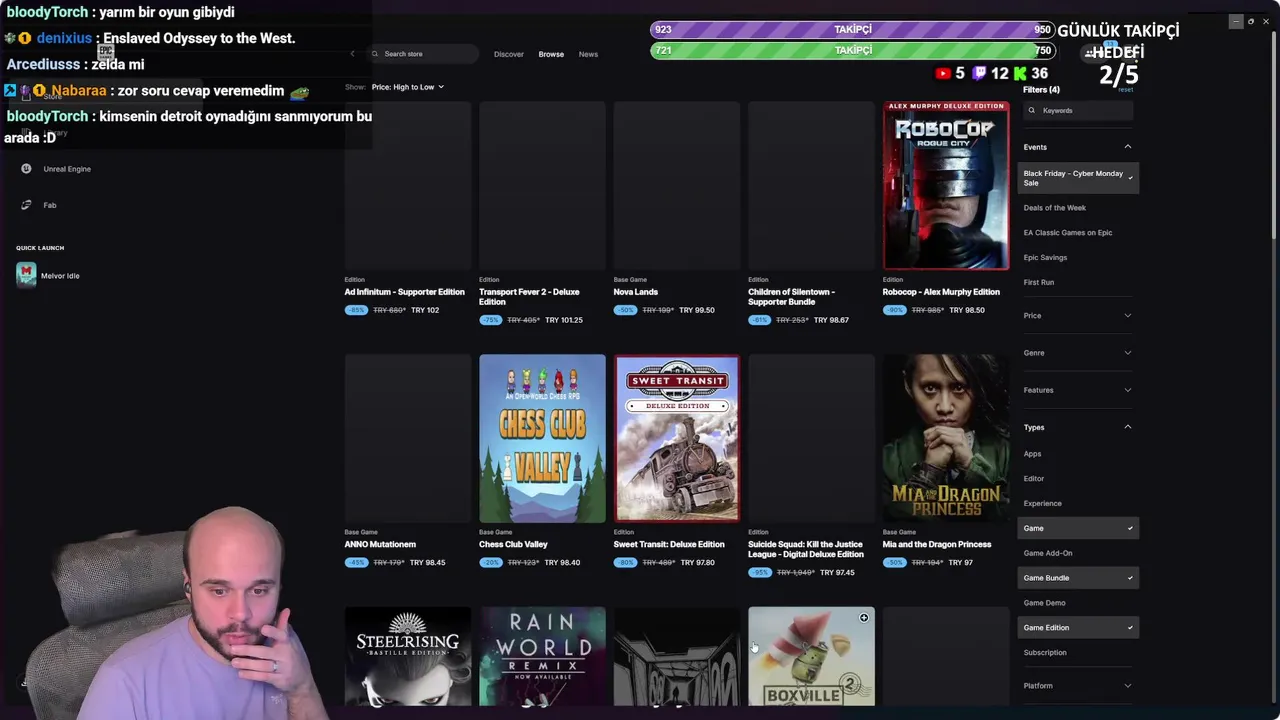
Task: Click the TRY 97.80 price text
Action: pos(697,563)
